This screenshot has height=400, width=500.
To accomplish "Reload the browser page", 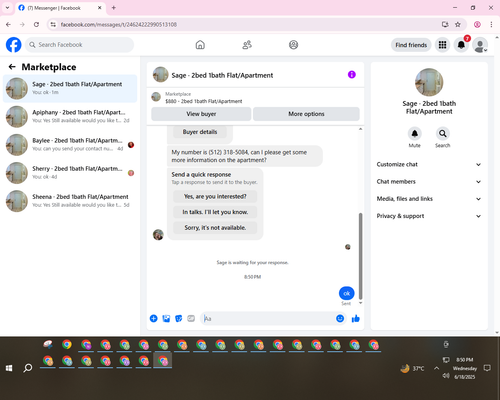I will pyautogui.click(x=36, y=24).
